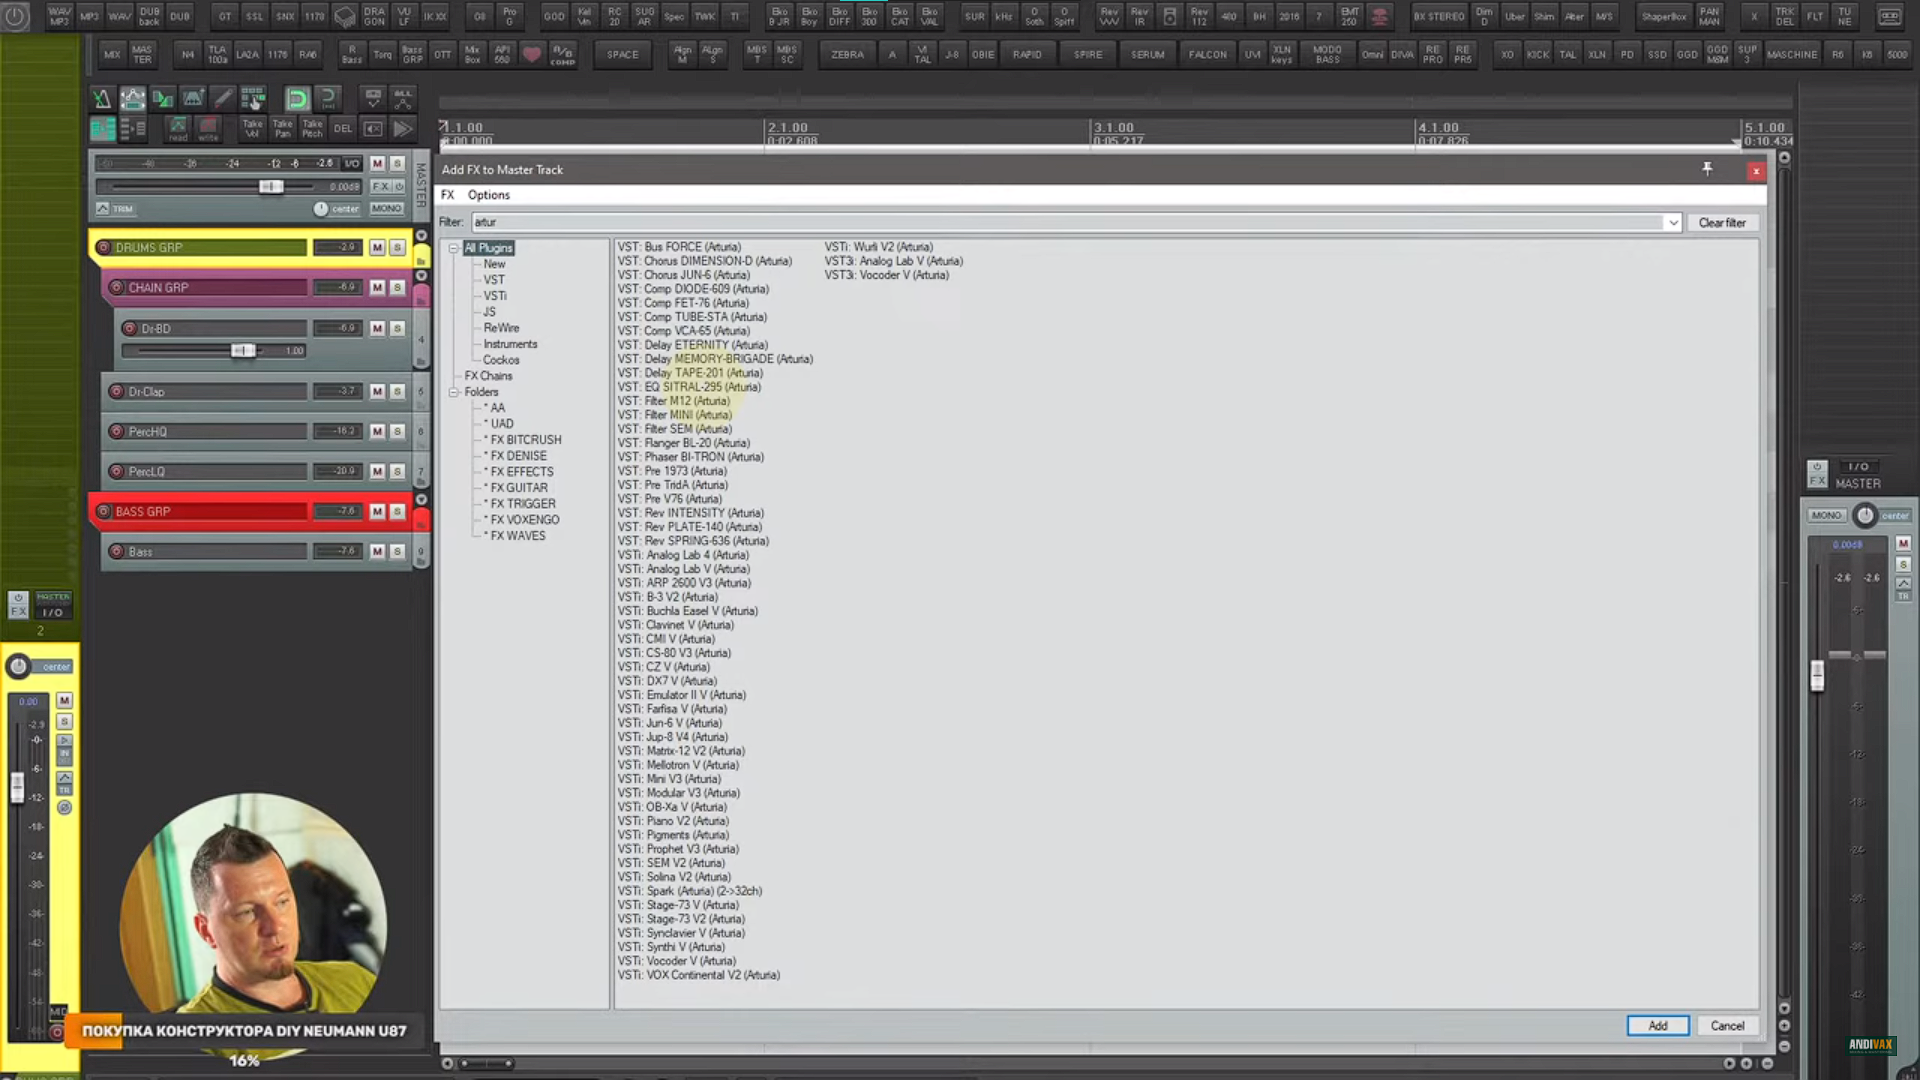This screenshot has width=1920, height=1080.
Task: Click the Clear filter button
Action: 1721,222
